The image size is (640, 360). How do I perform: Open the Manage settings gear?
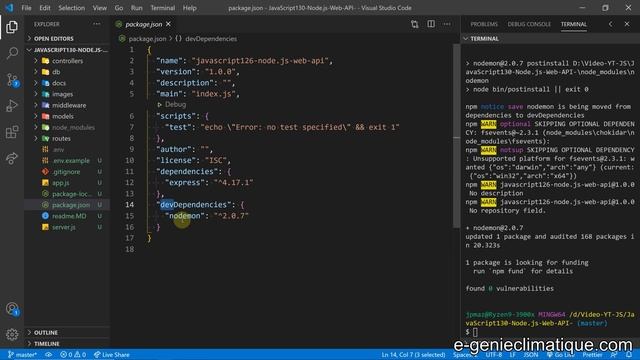12,335
